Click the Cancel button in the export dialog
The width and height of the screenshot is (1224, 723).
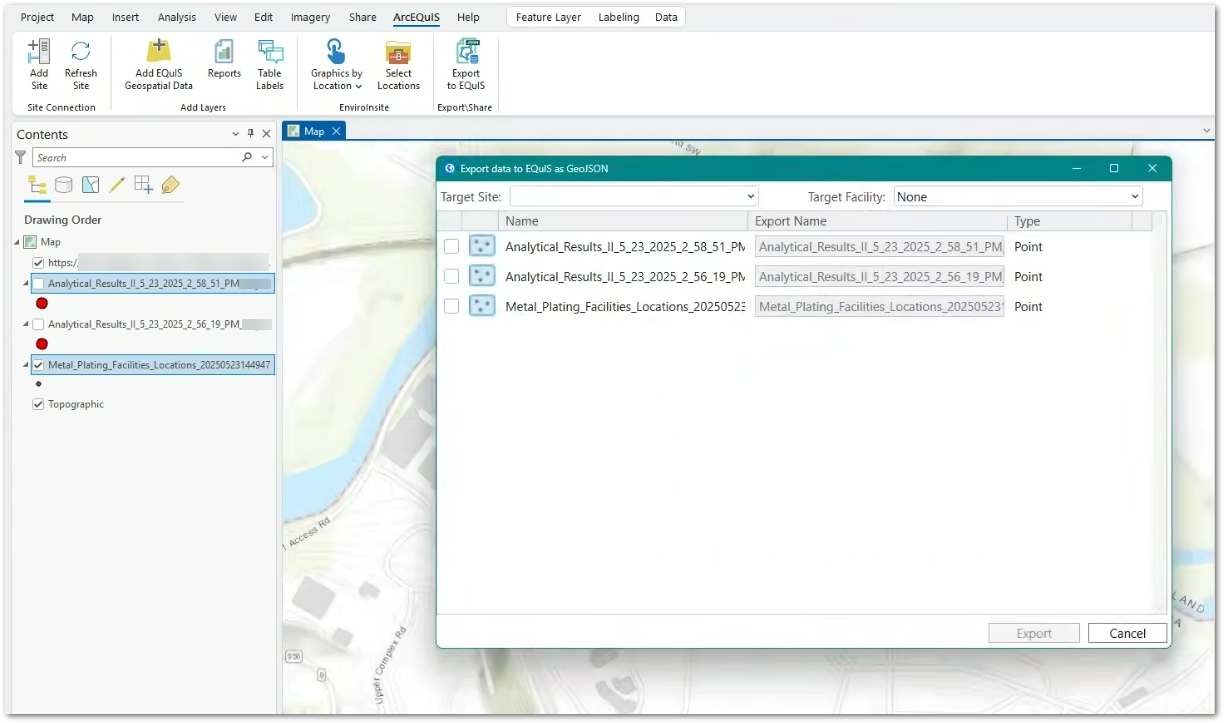tap(1127, 633)
